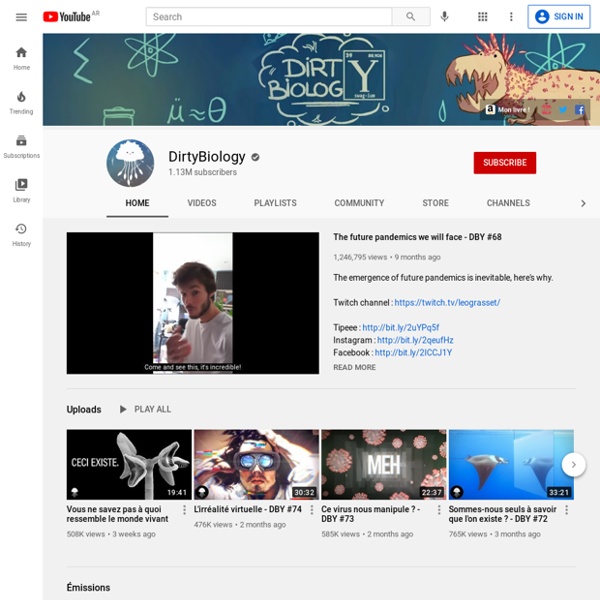Expand description with READ MORE
The width and height of the screenshot is (600, 600).
tap(354, 367)
